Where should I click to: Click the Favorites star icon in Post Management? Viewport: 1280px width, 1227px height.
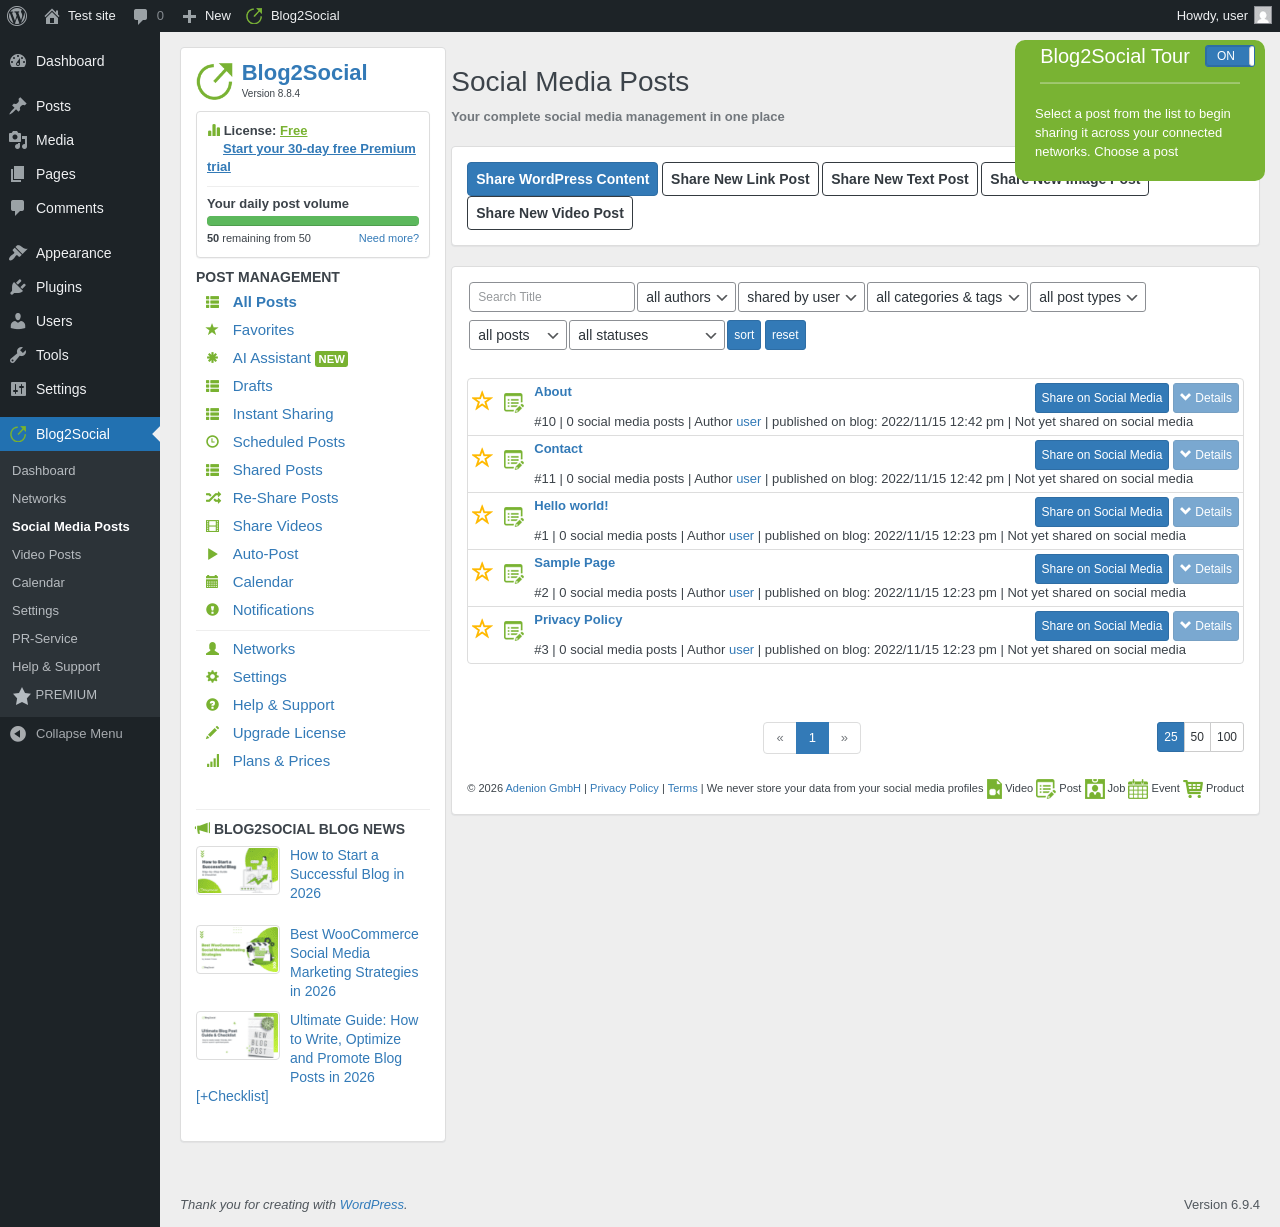[x=212, y=330]
